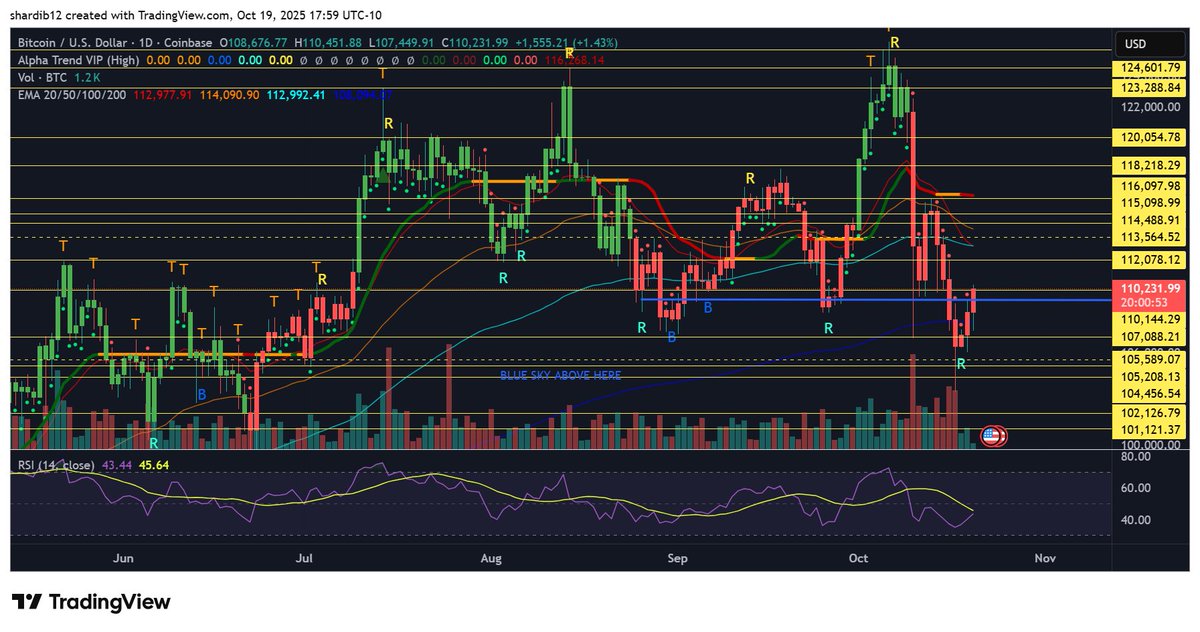Click the yellow RSI average value 45.64
The width and height of the screenshot is (1200, 632).
pyautogui.click(x=155, y=465)
